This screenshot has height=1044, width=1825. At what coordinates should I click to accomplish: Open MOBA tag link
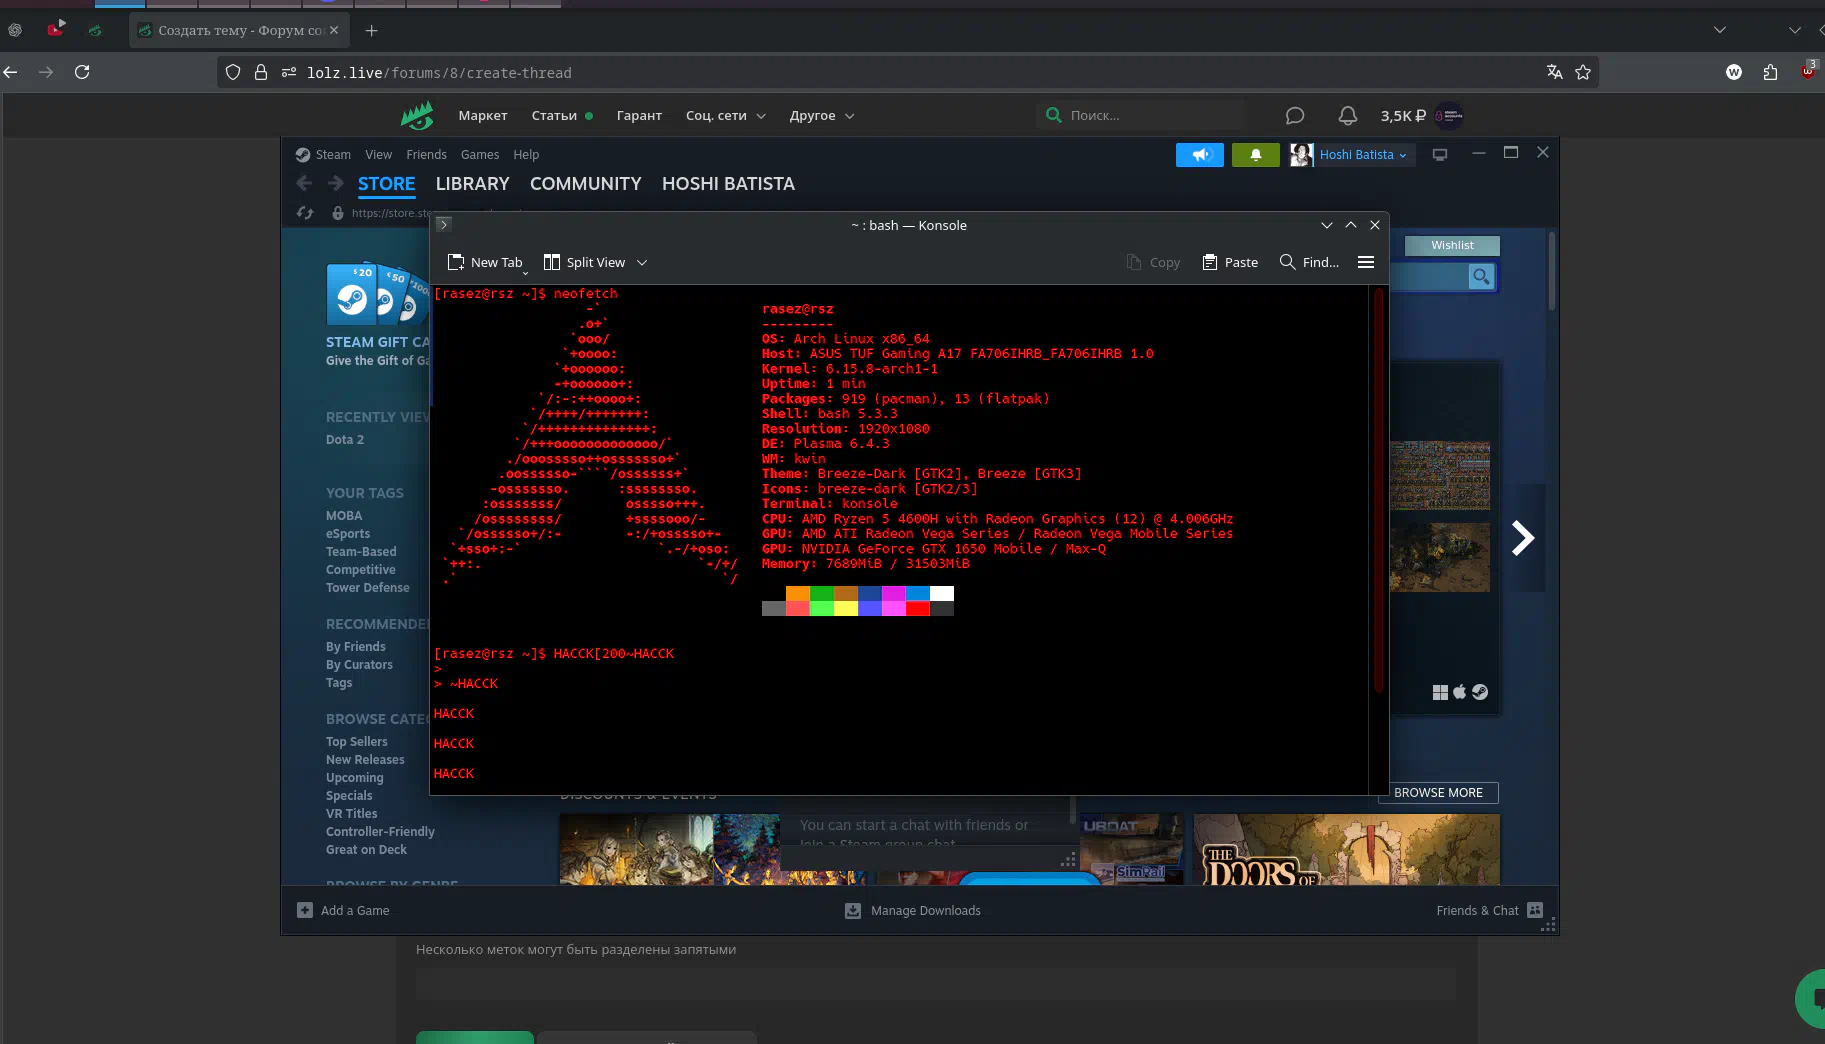(x=344, y=516)
